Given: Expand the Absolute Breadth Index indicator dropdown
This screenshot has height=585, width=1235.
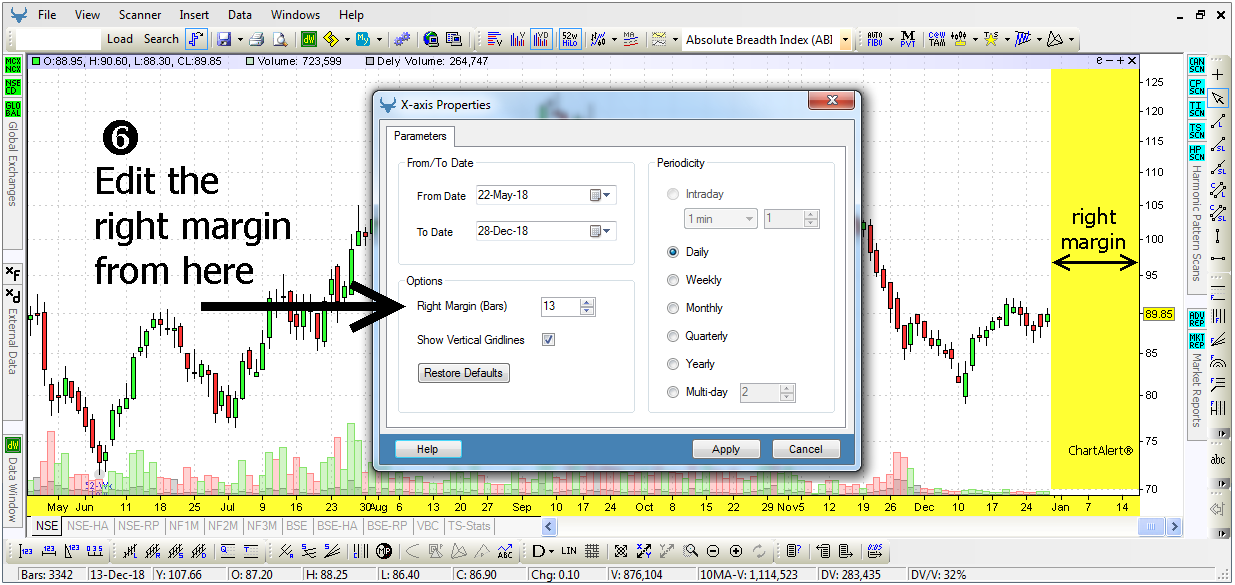Looking at the screenshot, I should pyautogui.click(x=845, y=40).
